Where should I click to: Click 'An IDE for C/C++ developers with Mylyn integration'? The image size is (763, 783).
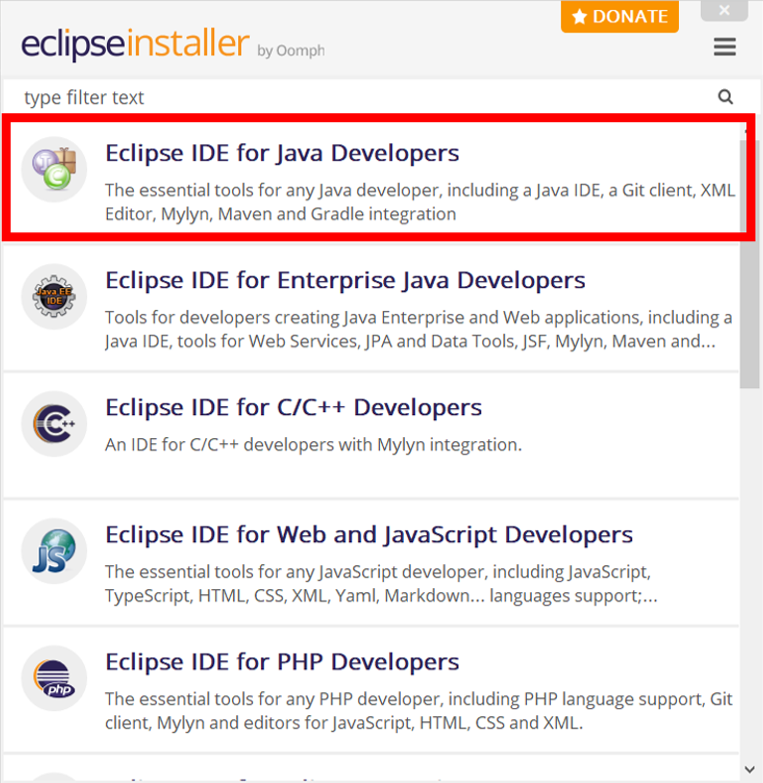click(x=314, y=444)
